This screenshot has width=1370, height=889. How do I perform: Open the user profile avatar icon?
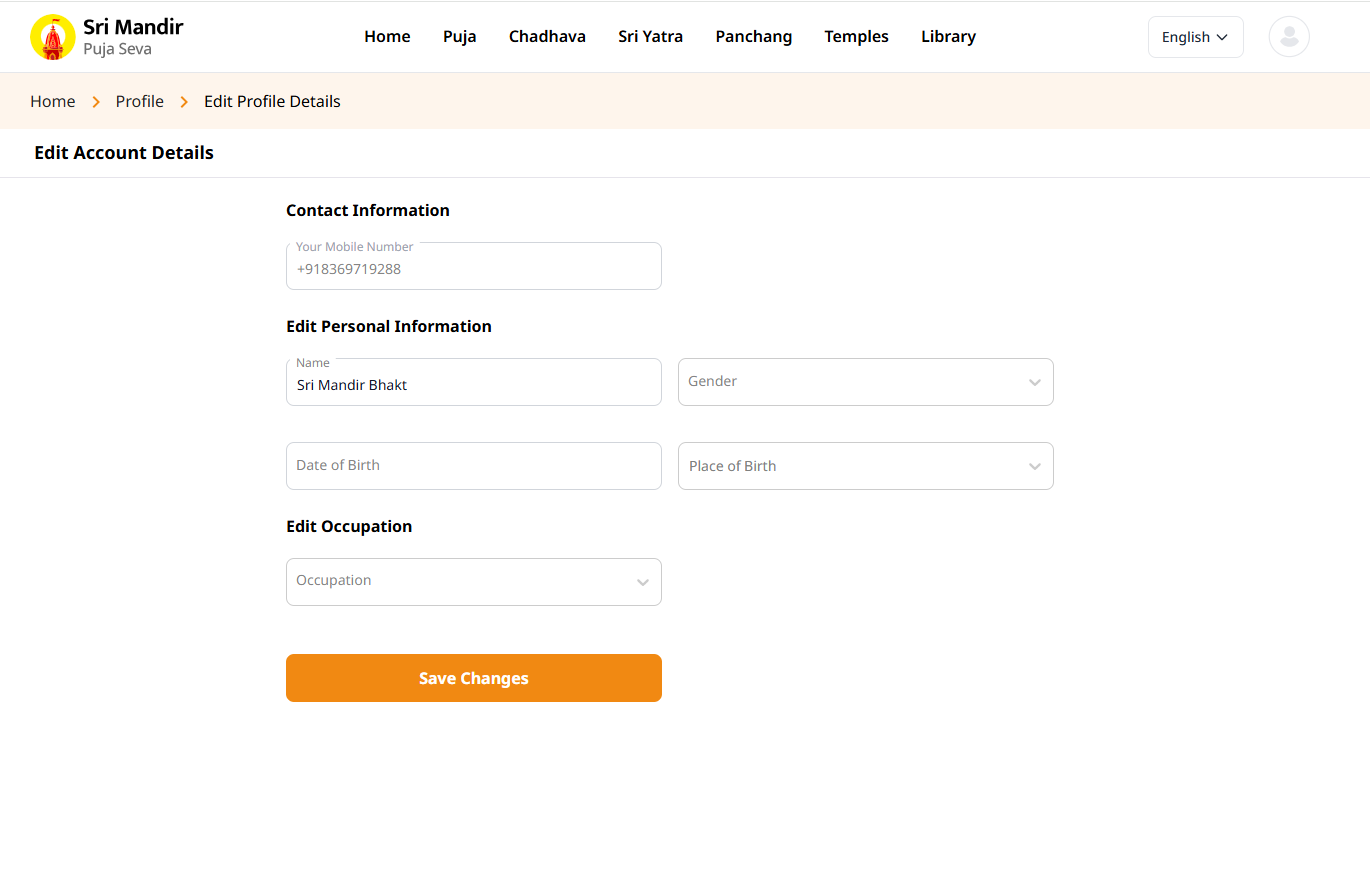click(x=1288, y=37)
